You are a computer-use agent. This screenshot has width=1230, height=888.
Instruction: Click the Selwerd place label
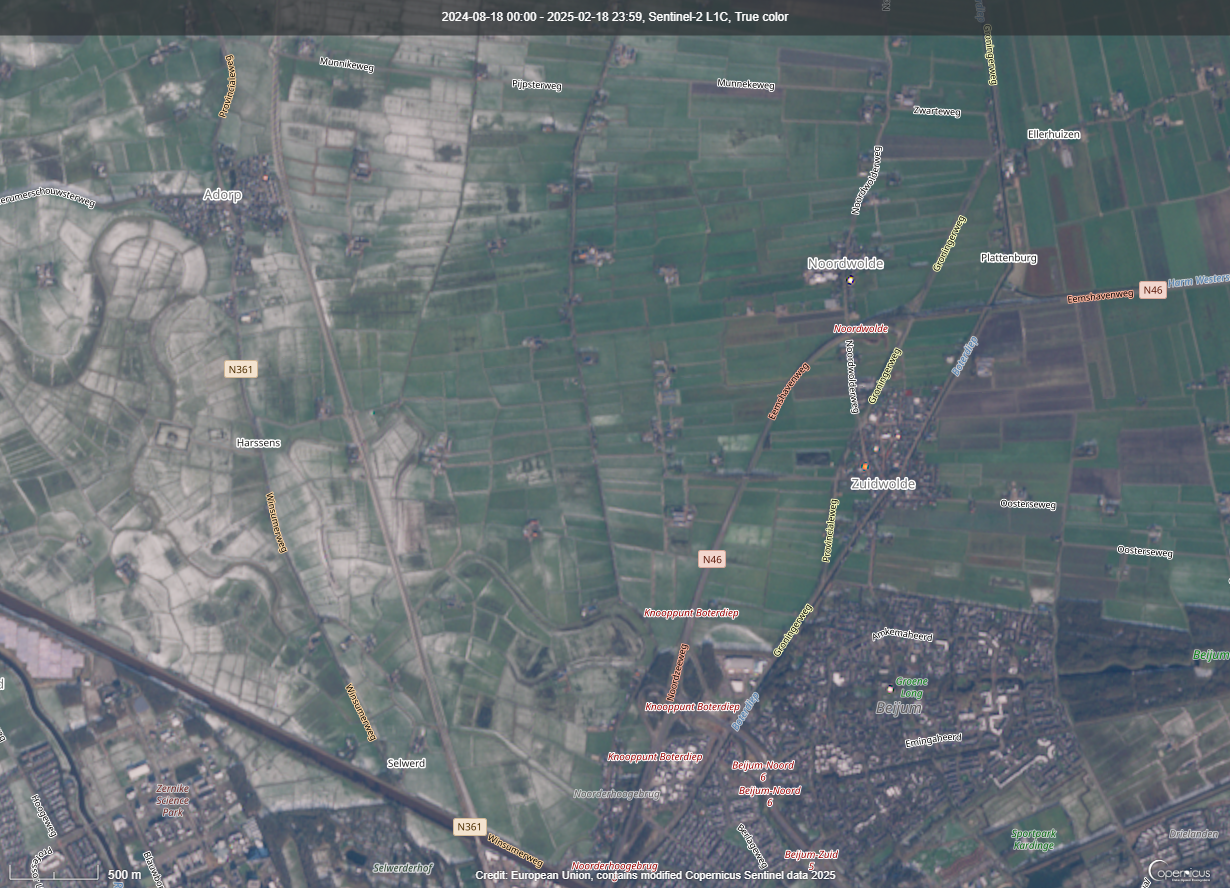point(406,763)
